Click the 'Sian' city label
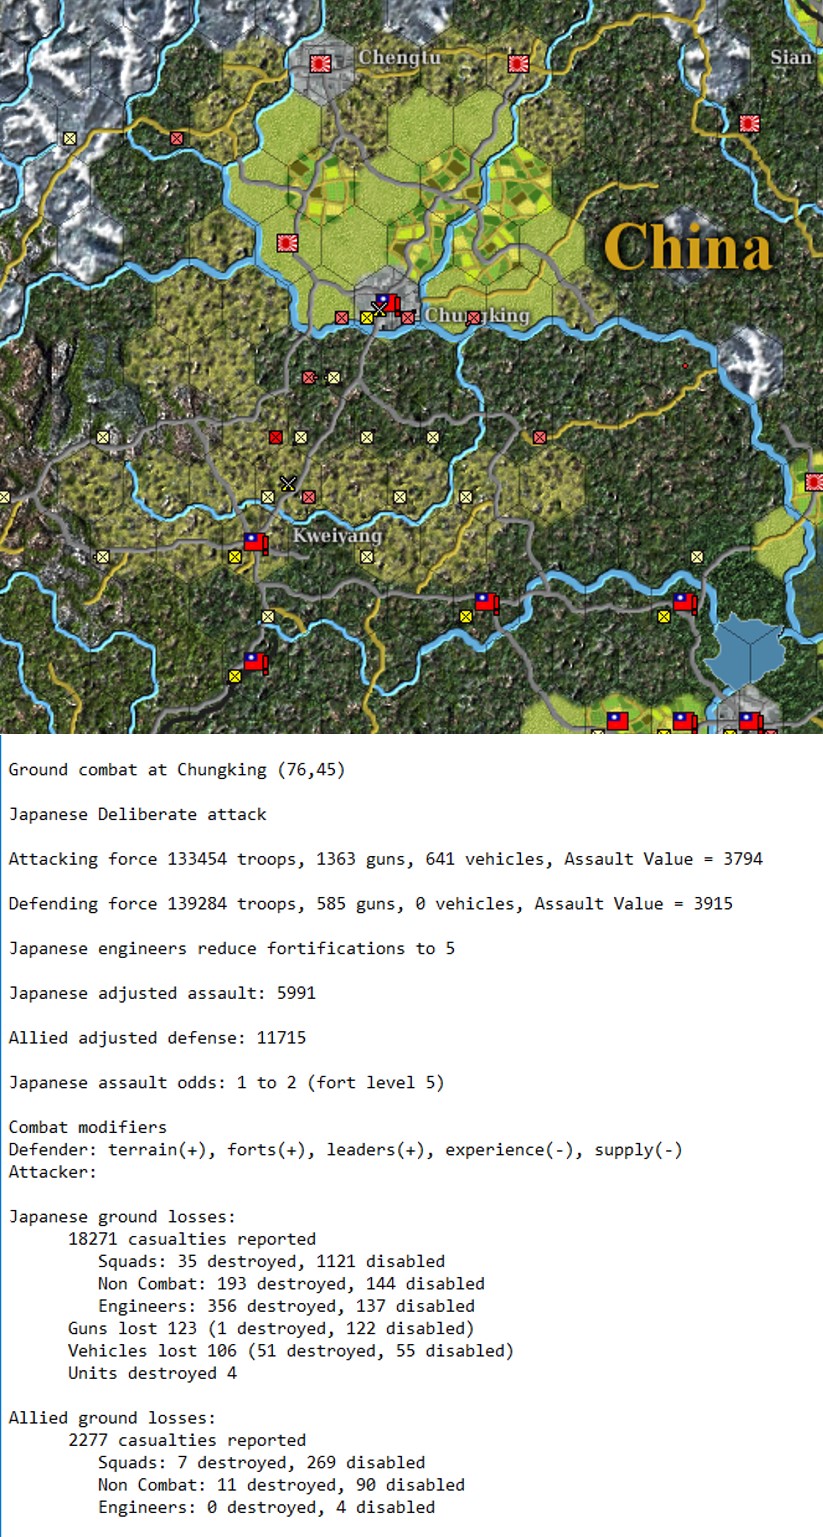823x1537 pixels. (x=791, y=57)
